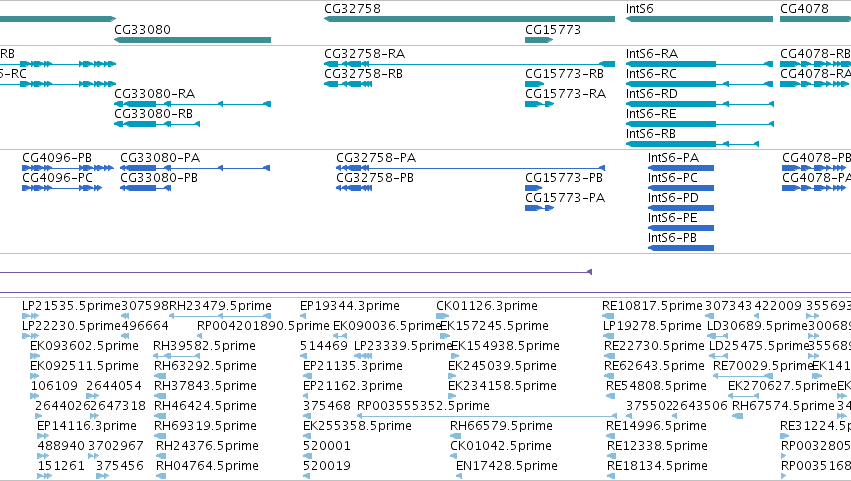Click the CG33080-PA protein label
The height and width of the screenshot is (481, 851).
pos(160,158)
